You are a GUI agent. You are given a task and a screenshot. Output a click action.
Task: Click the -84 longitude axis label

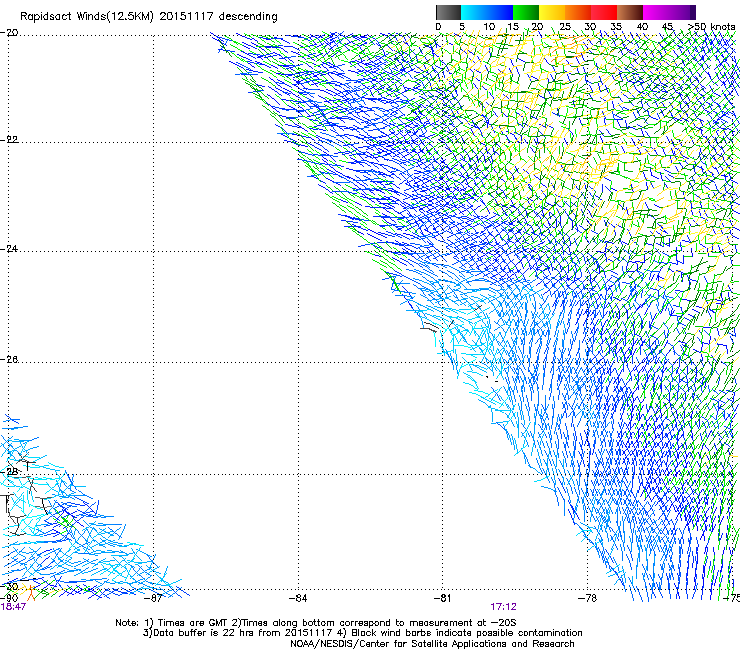(298, 599)
